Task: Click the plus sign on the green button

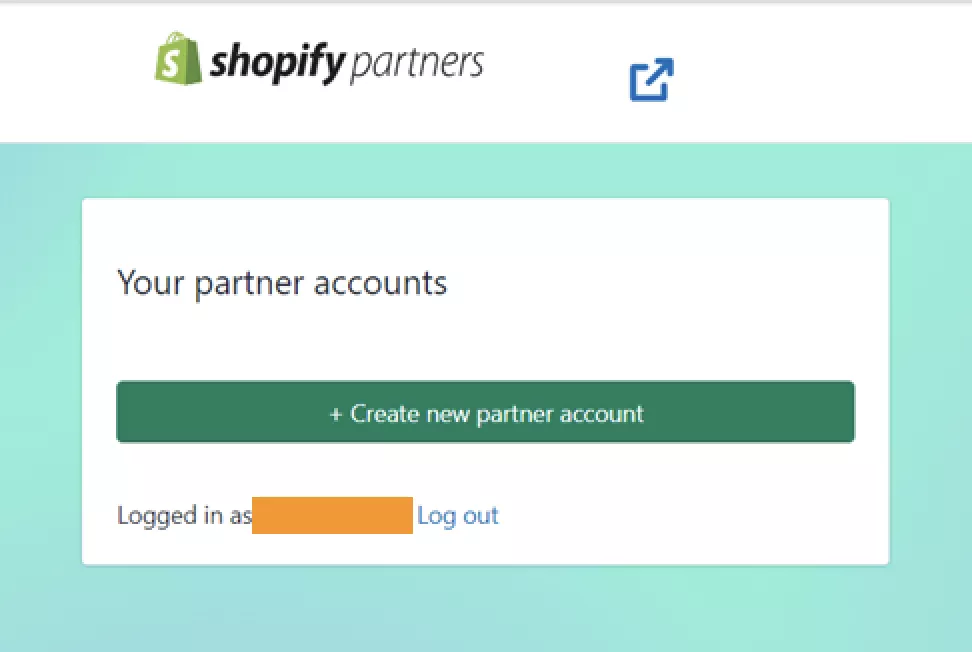Action: click(337, 412)
